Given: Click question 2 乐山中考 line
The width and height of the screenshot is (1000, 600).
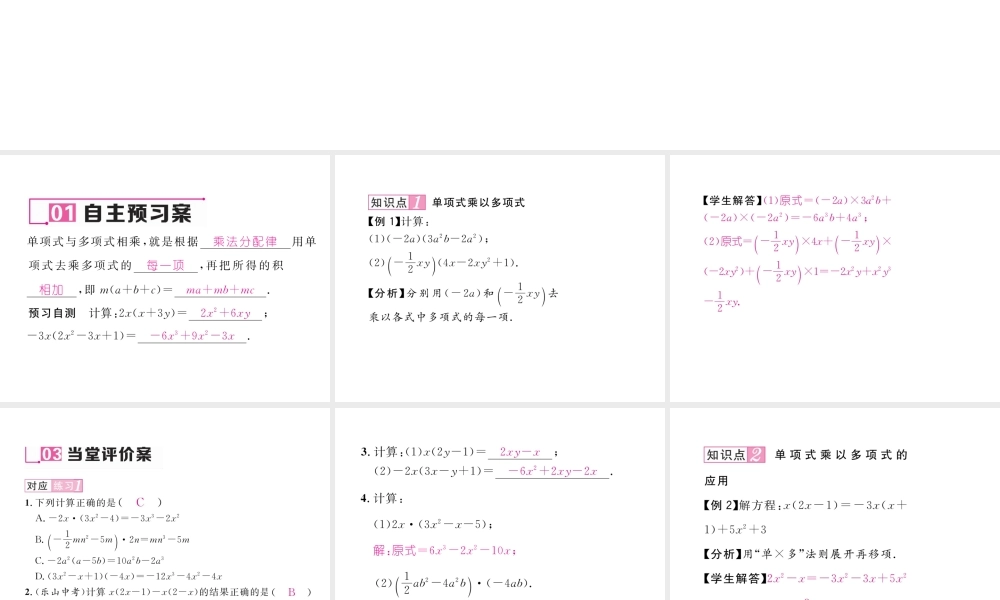Looking at the screenshot, I should pos(168,592).
